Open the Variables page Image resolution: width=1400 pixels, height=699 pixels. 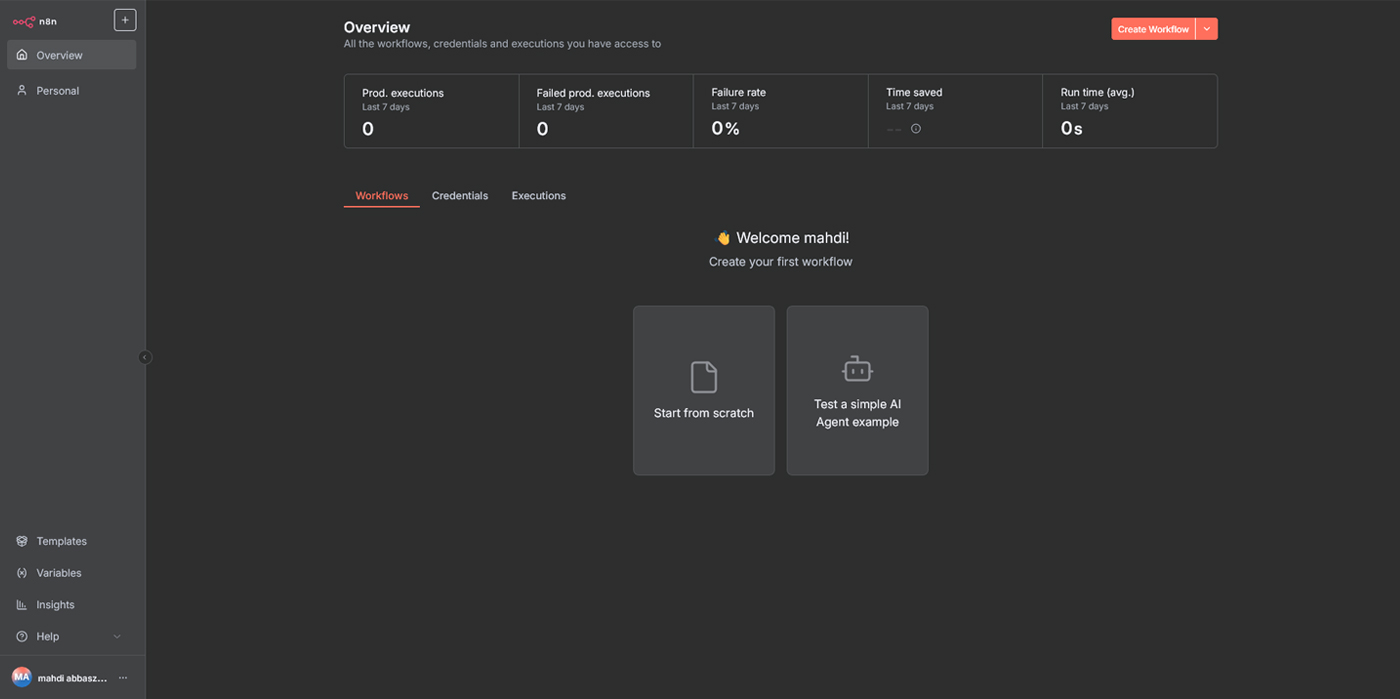coord(59,573)
